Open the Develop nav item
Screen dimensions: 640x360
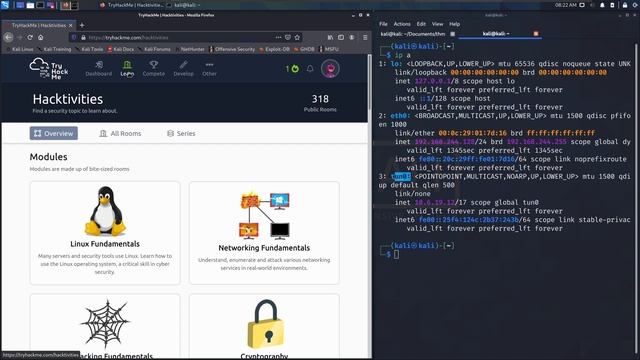coord(183,69)
